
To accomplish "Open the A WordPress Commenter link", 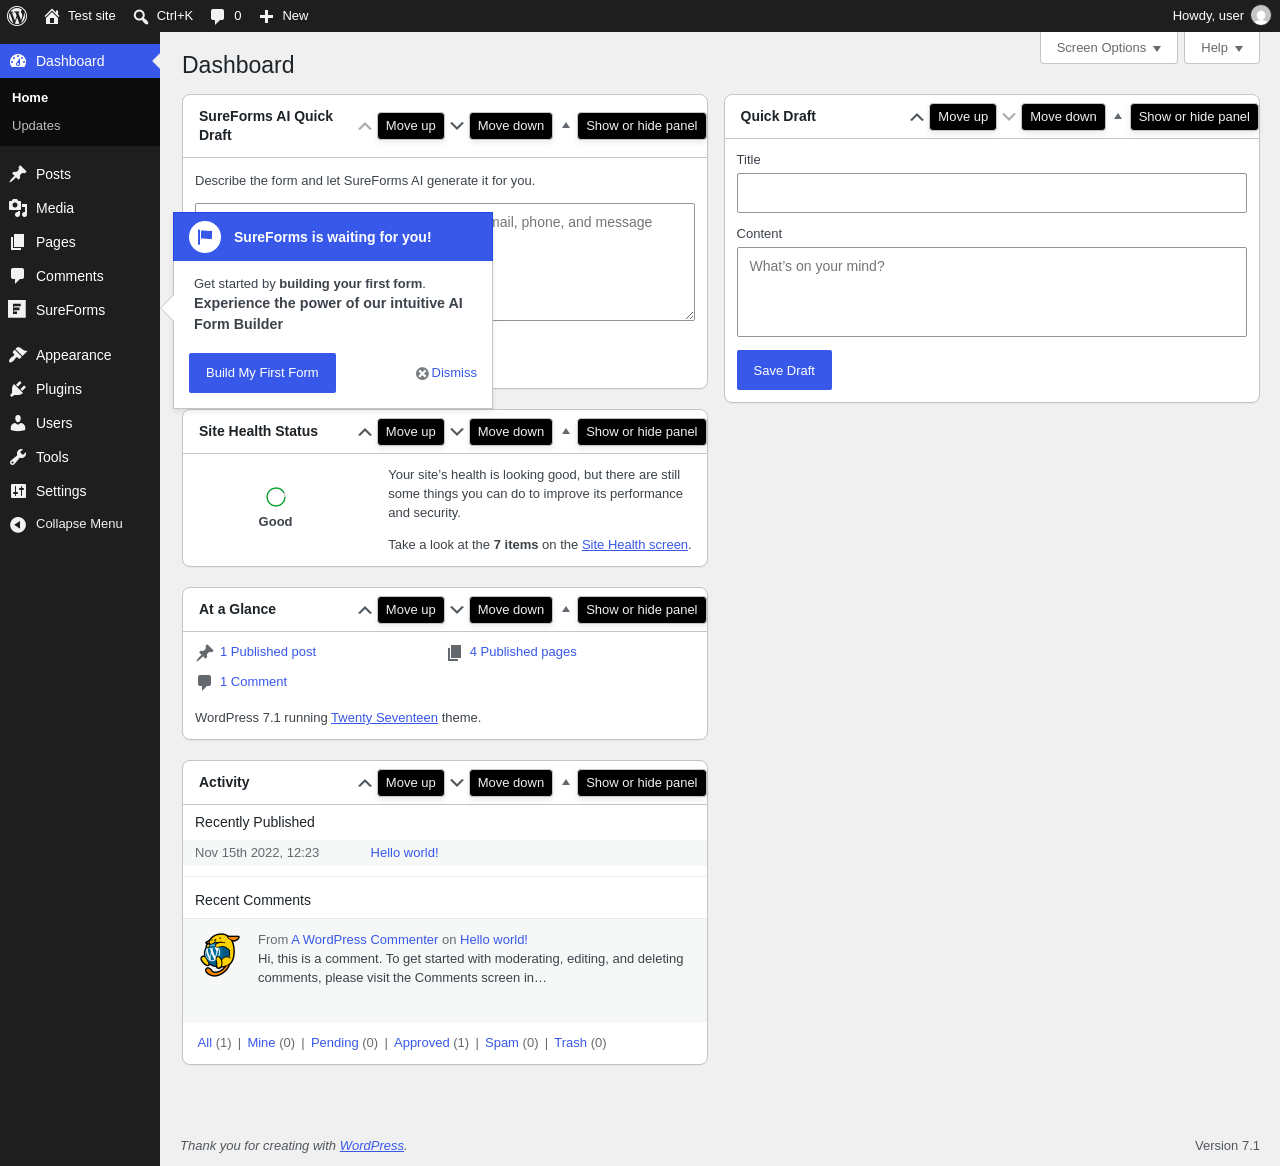I will coord(365,940).
